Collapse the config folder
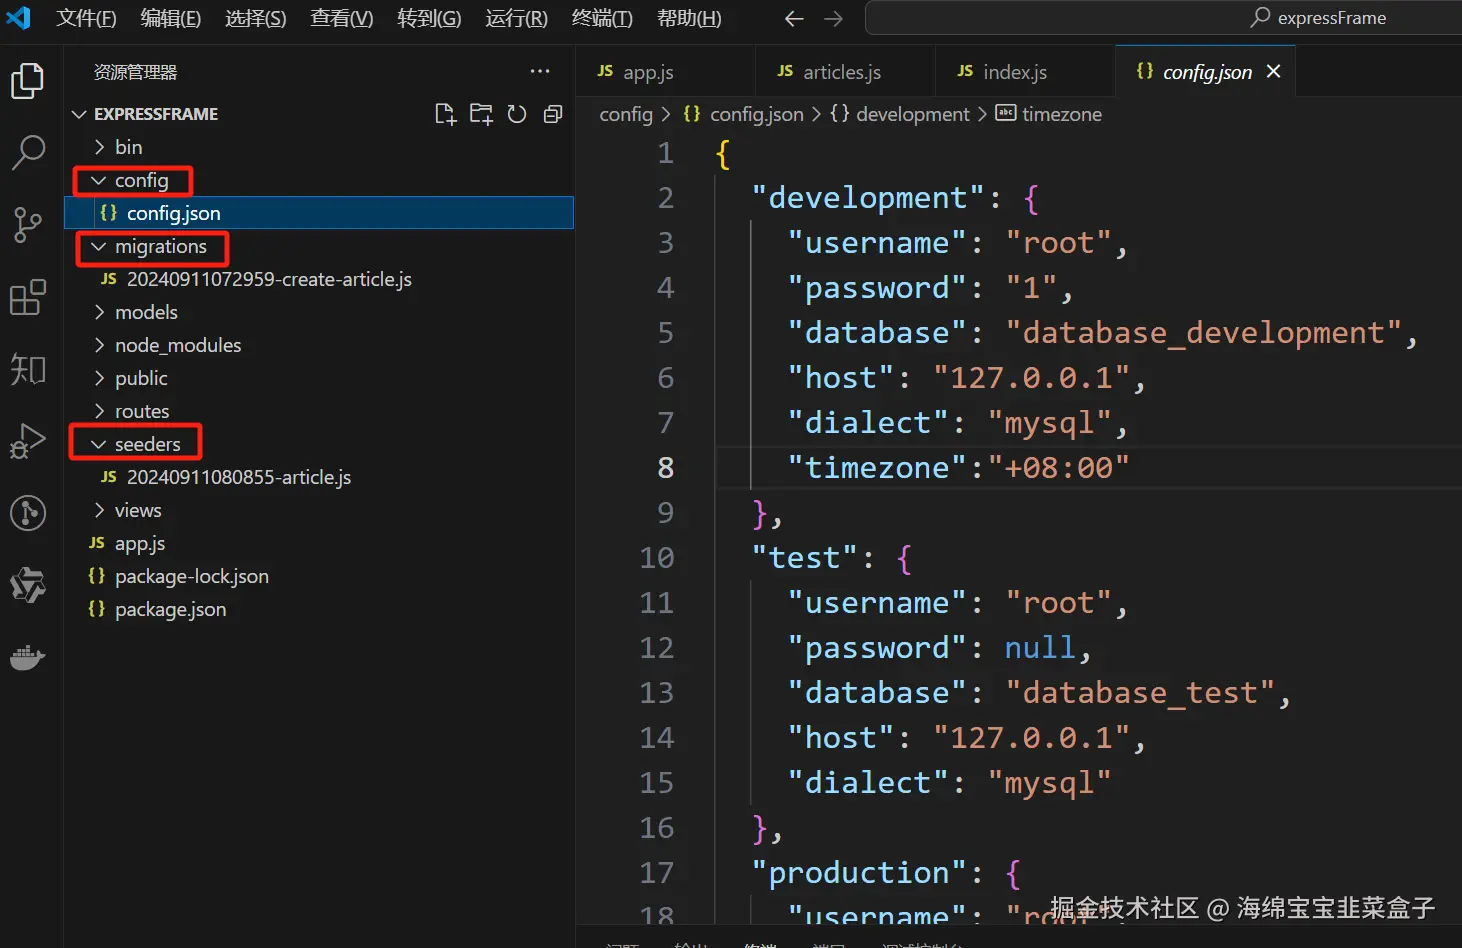1462x948 pixels. tap(140, 180)
